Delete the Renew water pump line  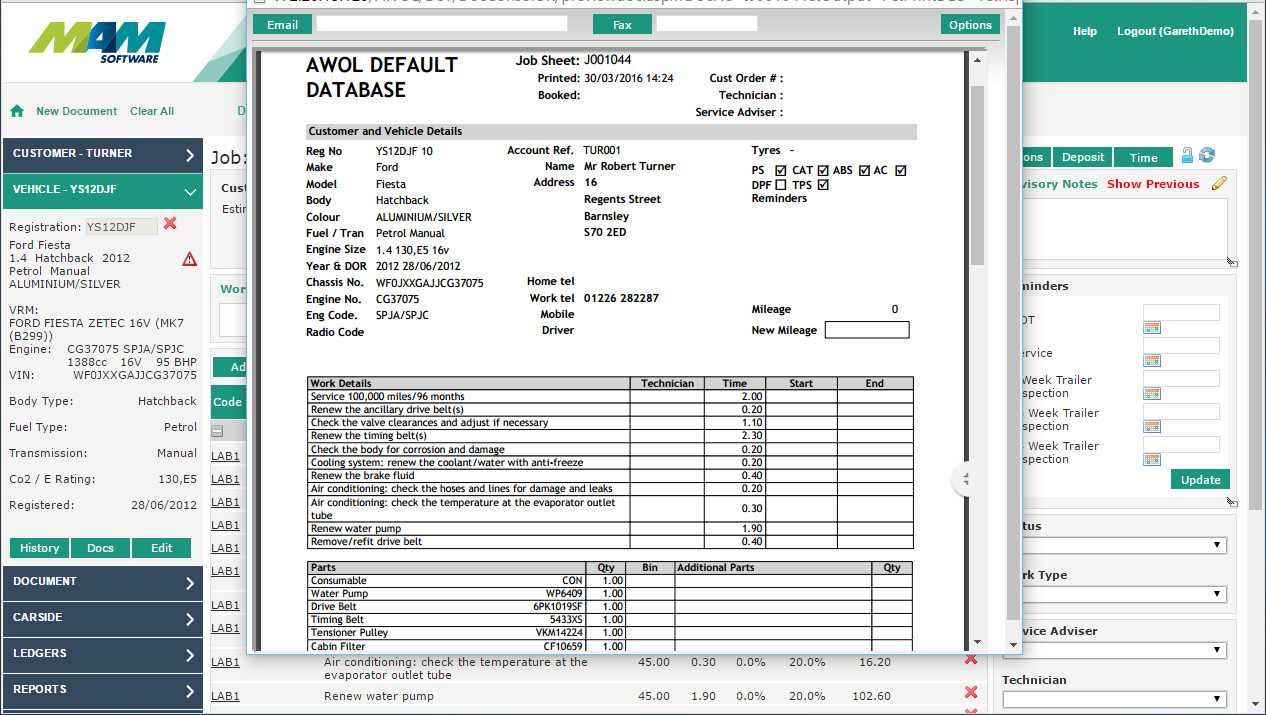tap(970, 693)
